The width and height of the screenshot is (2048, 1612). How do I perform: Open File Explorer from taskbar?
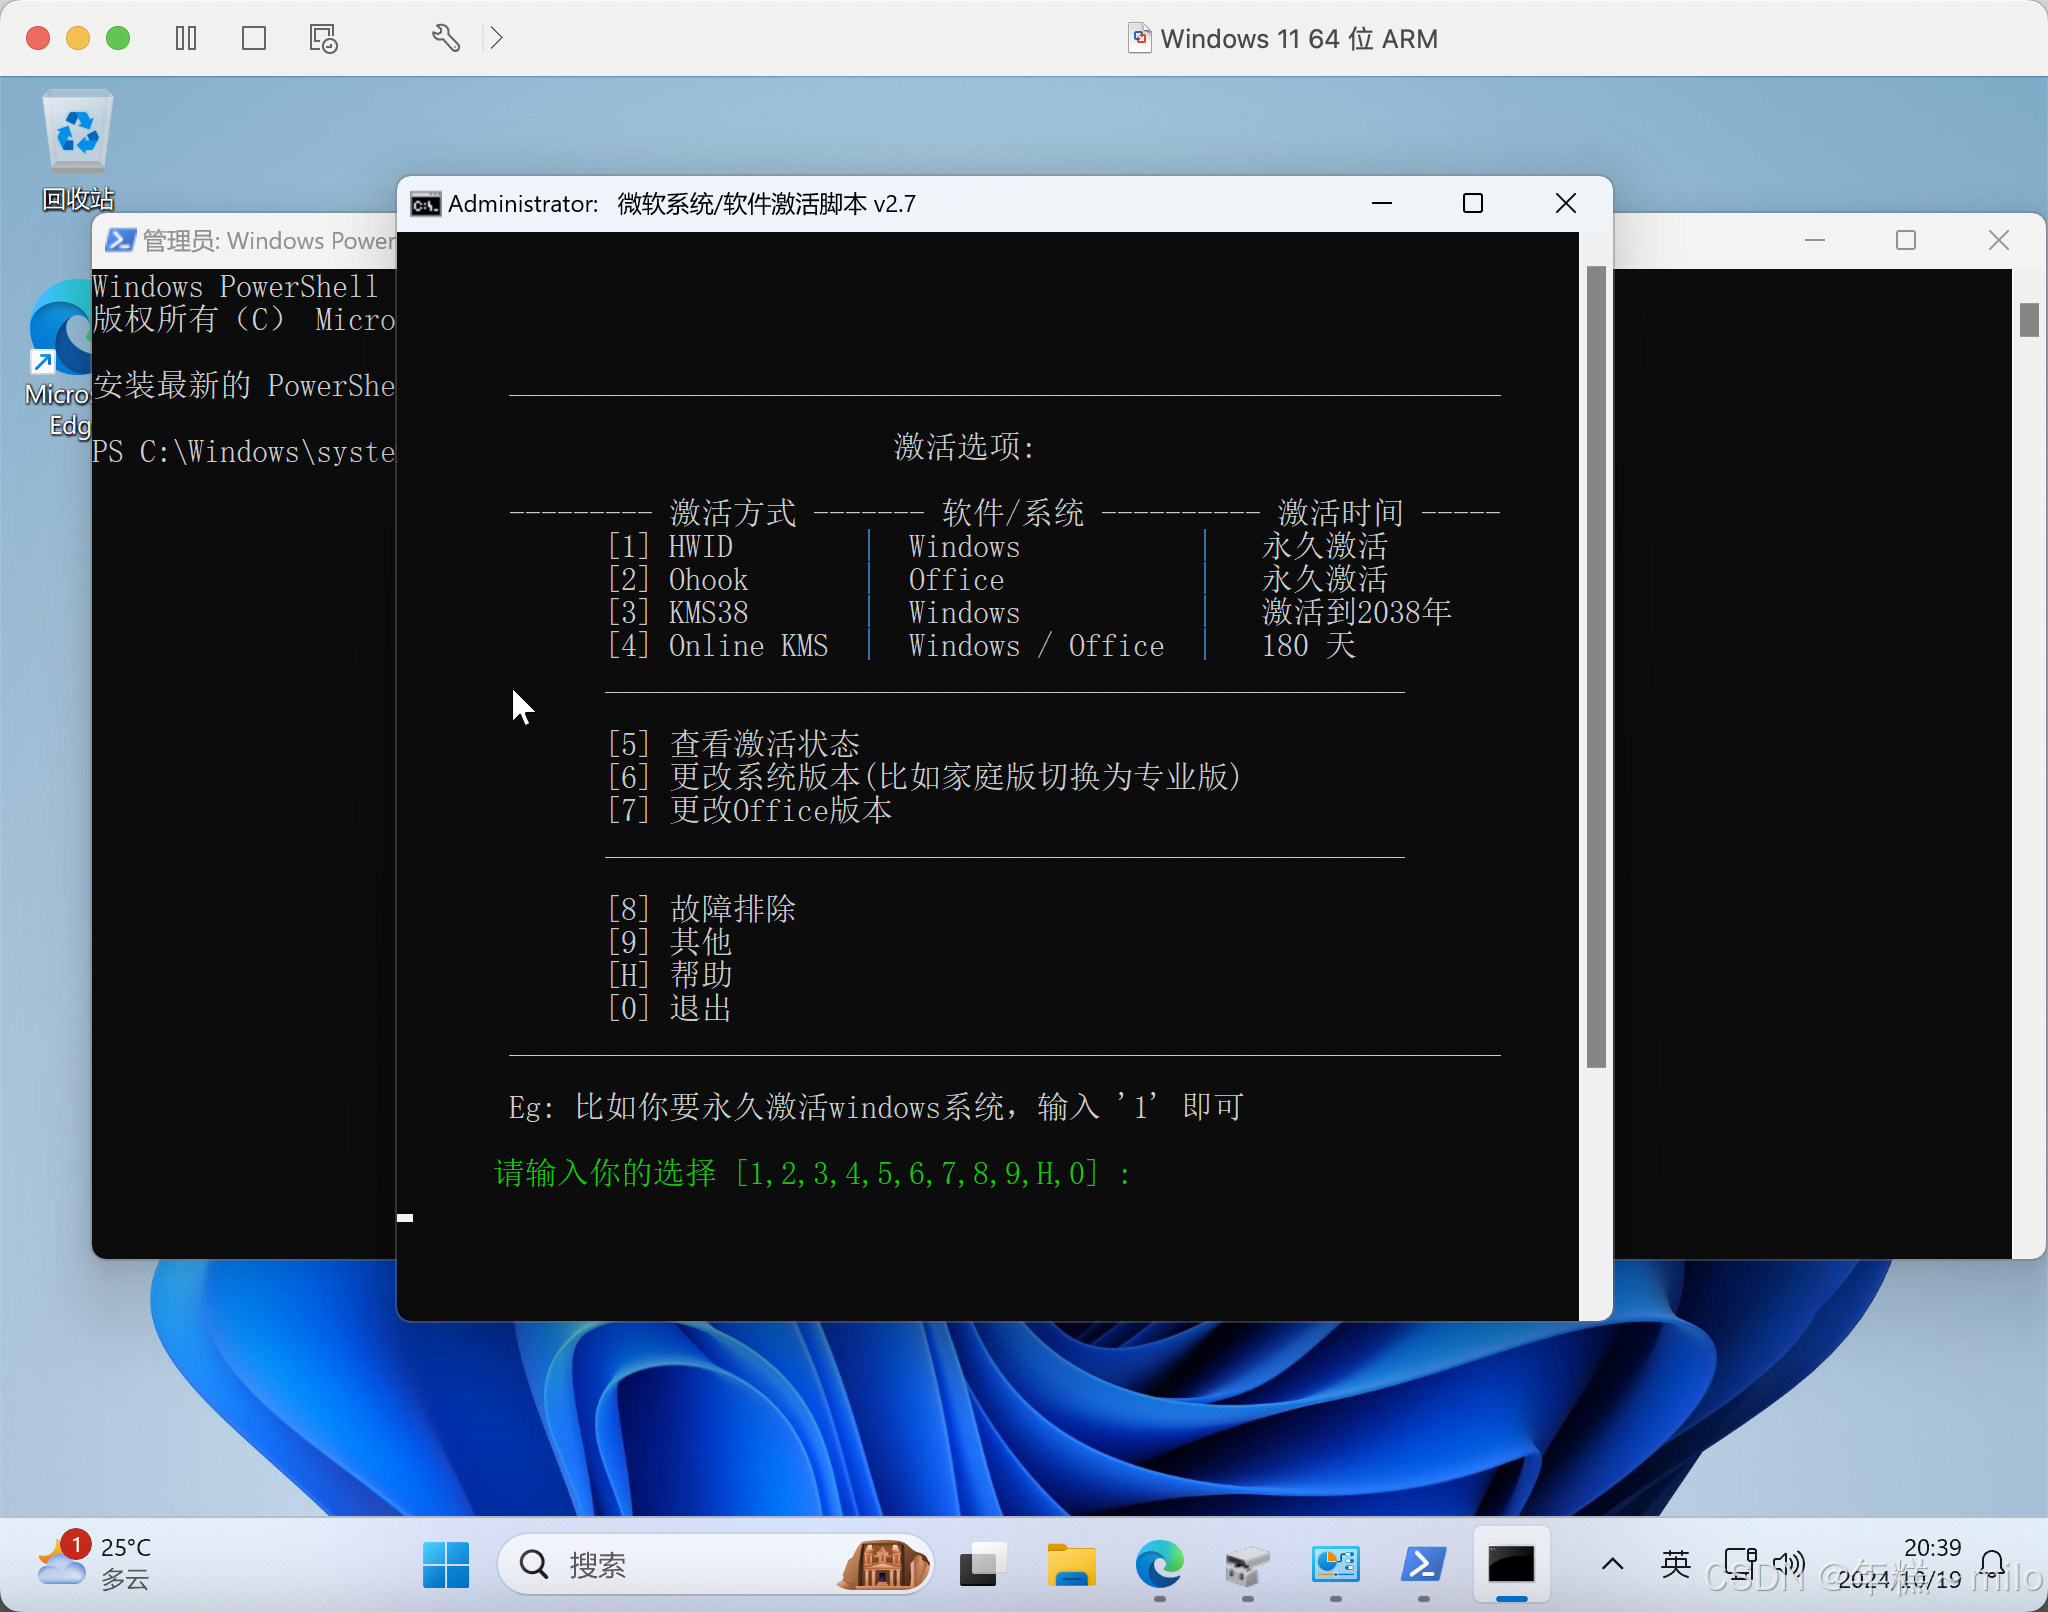1071,1564
